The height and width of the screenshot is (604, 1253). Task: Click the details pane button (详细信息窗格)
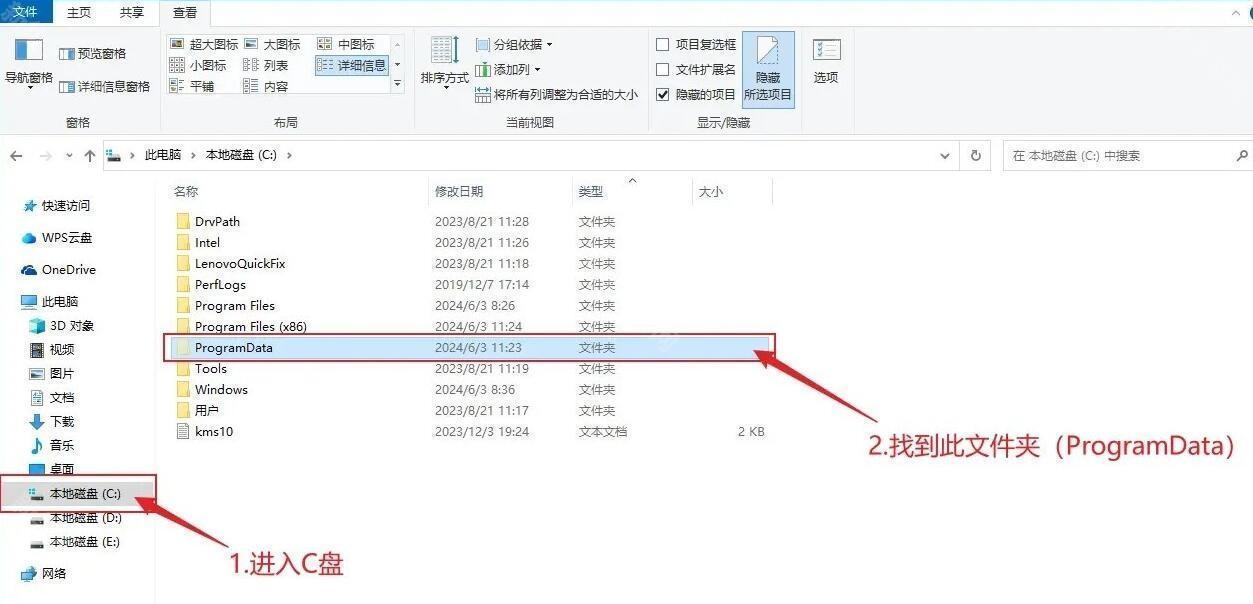tap(105, 87)
